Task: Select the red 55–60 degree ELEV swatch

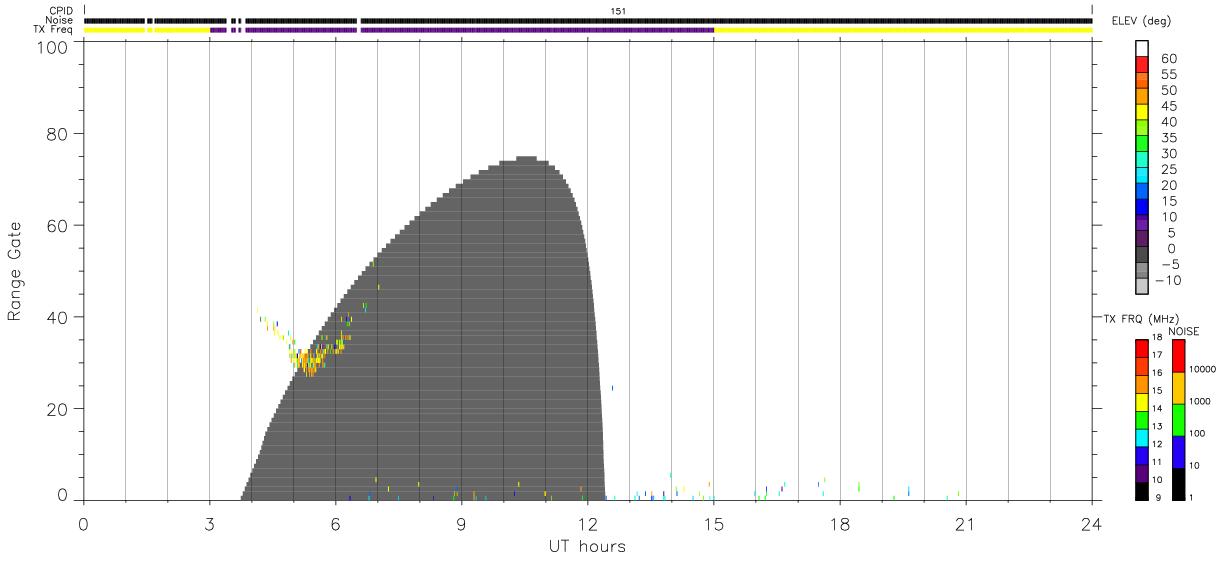Action: pyautogui.click(x=1142, y=64)
